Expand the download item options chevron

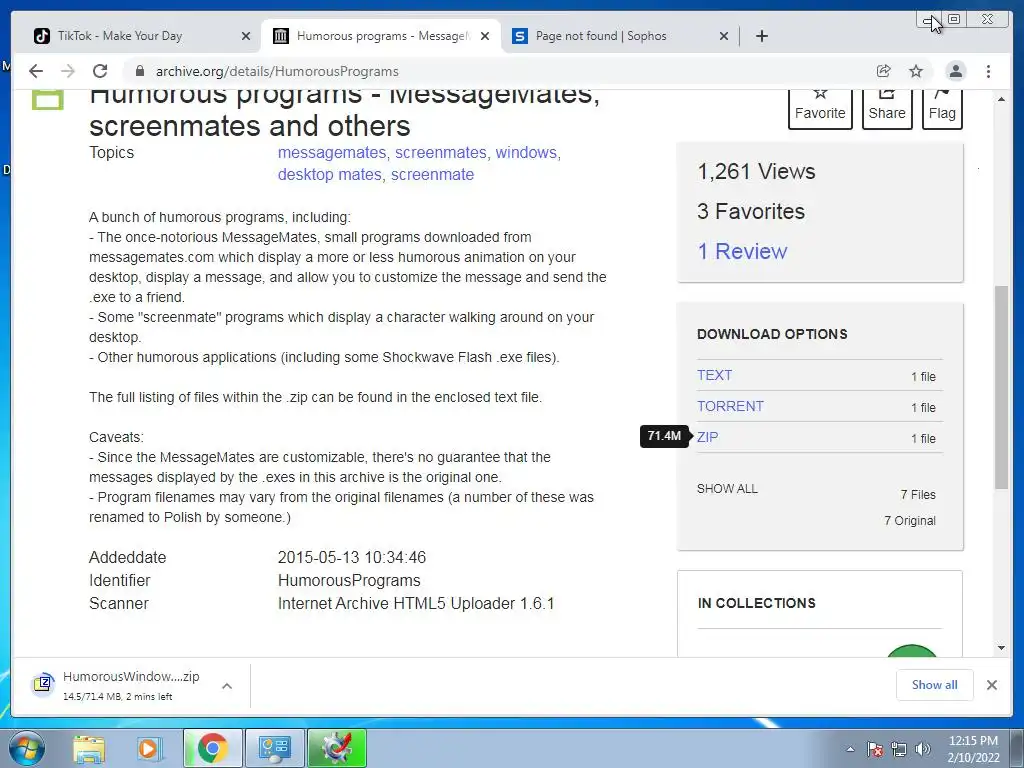pos(227,686)
